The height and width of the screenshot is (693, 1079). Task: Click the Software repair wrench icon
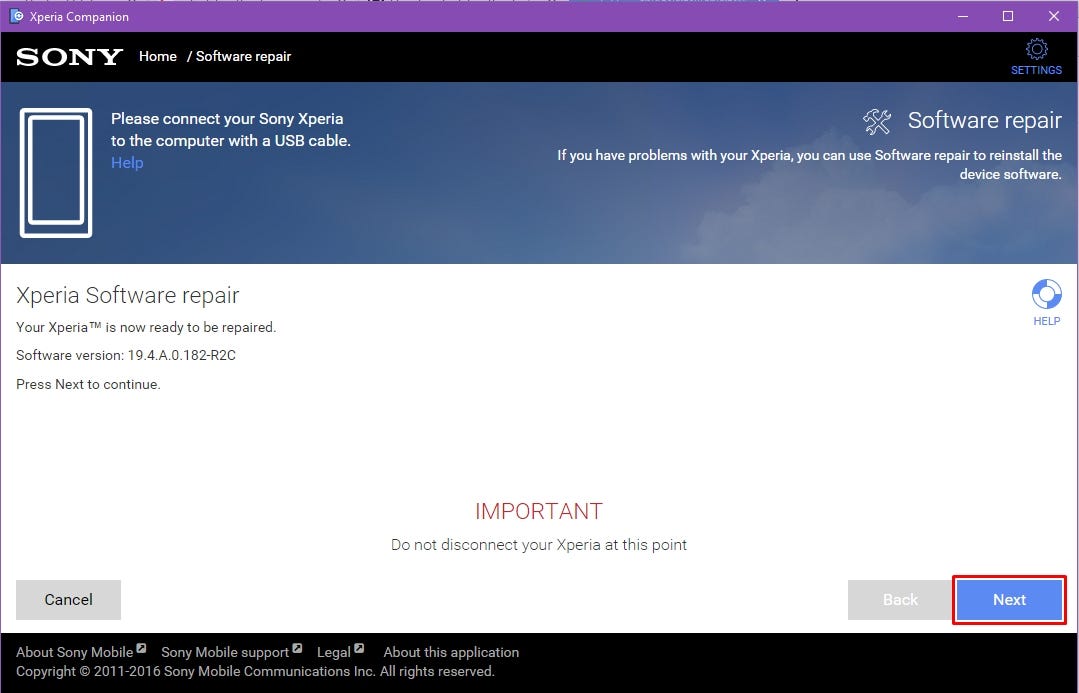coord(877,121)
